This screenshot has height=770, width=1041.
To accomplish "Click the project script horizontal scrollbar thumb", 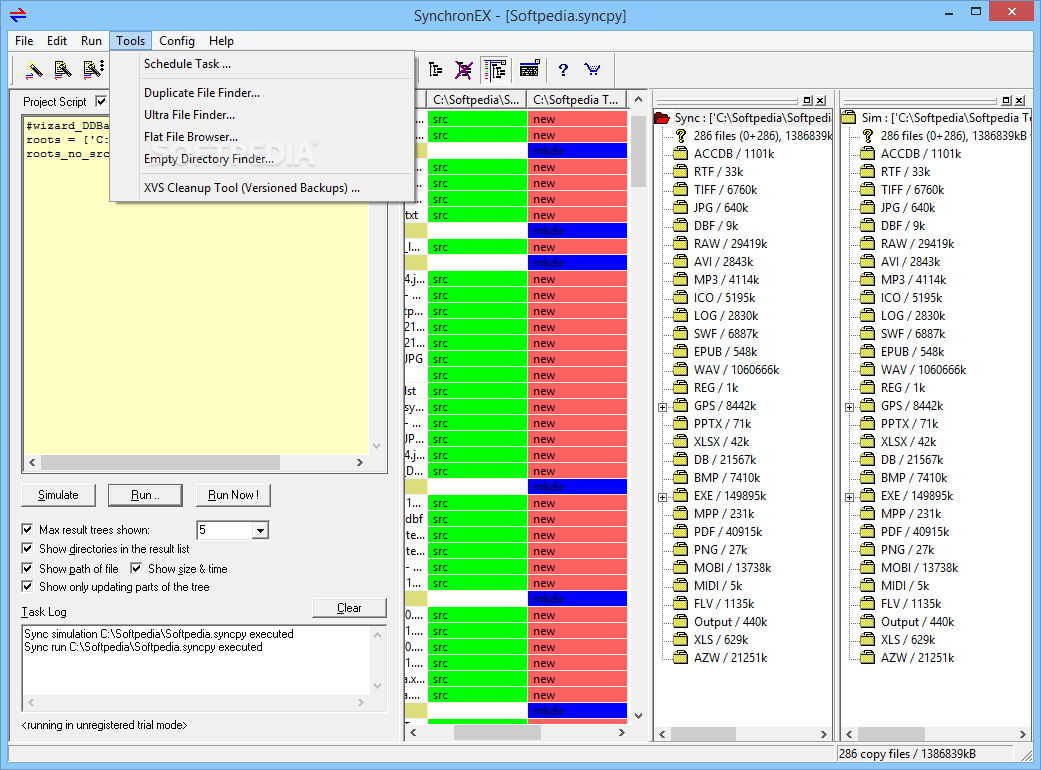I will (x=161, y=462).
